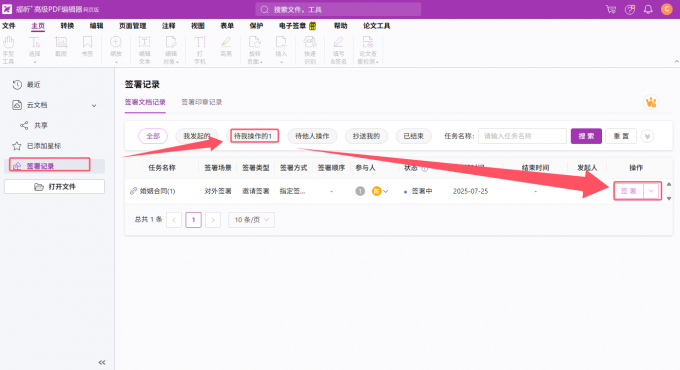Select the Highlight (高亮) pen tool
This screenshot has width=680, height=370.
226,46
